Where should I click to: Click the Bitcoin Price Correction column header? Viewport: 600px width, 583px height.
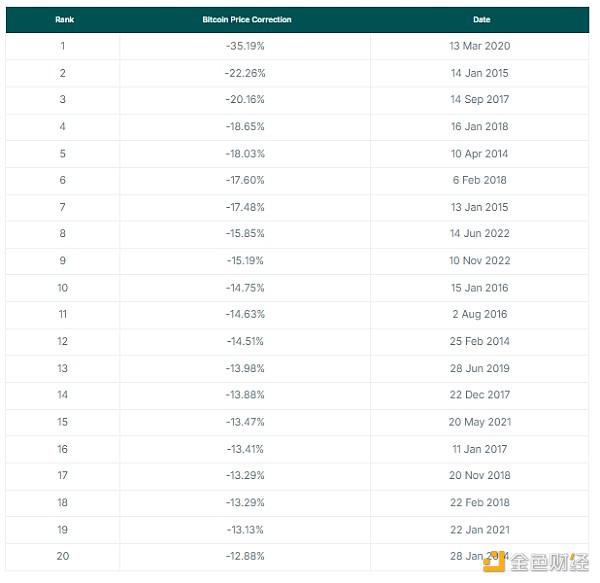point(245,19)
